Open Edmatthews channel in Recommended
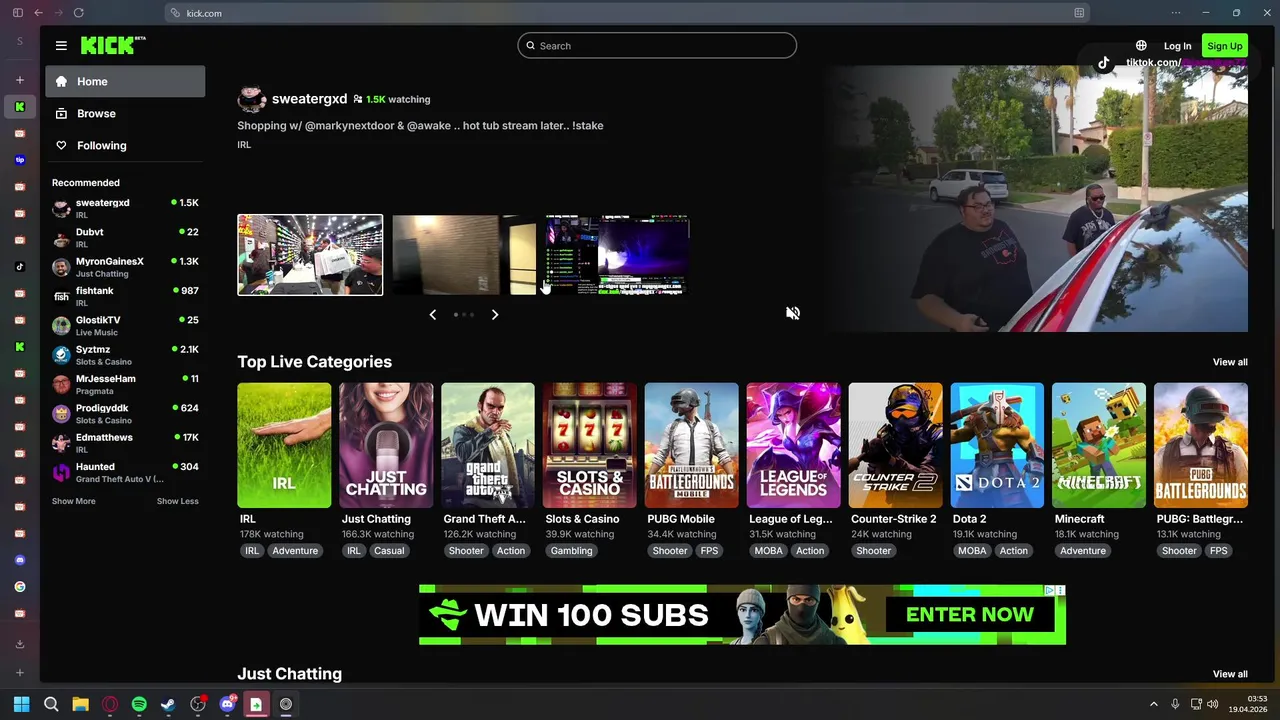The width and height of the screenshot is (1280, 720). 125,443
